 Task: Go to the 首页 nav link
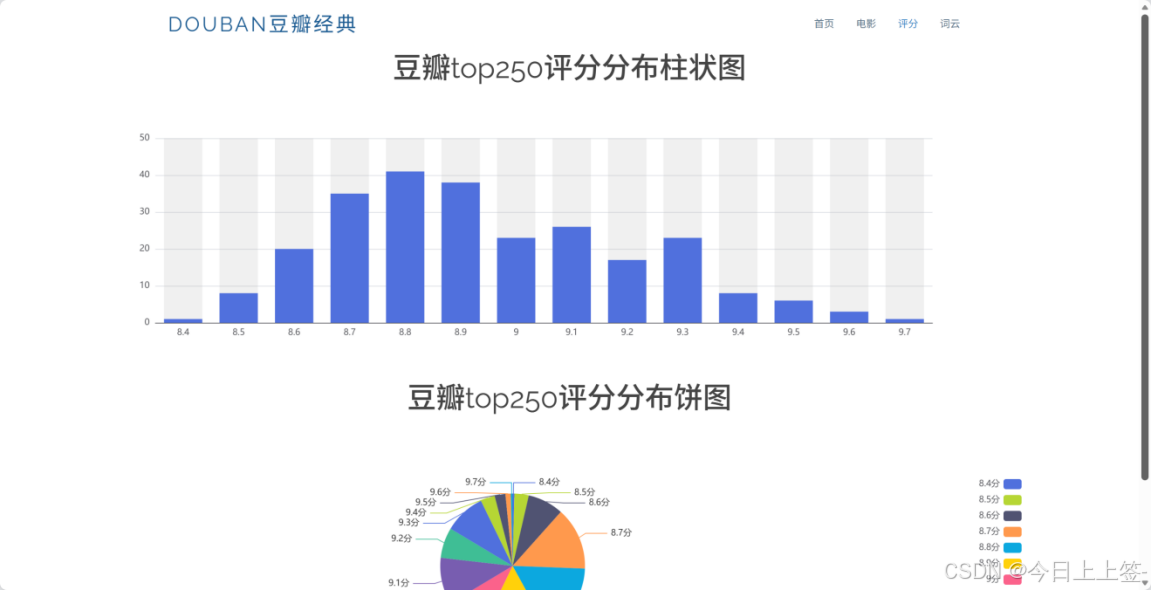tap(824, 24)
